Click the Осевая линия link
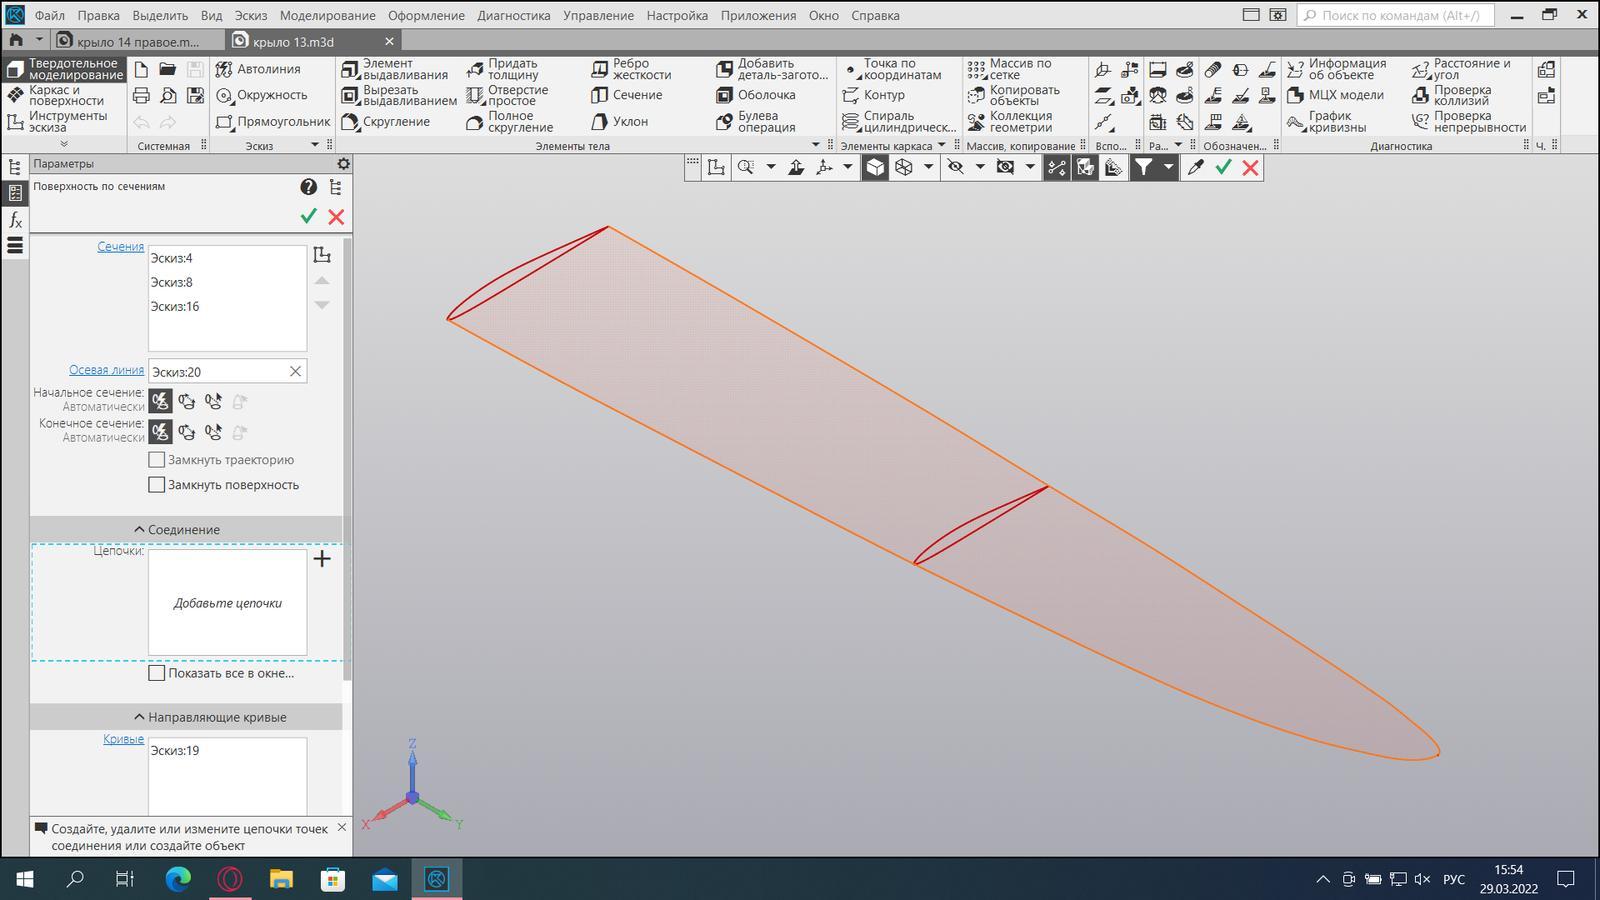The image size is (1600, 900). point(106,370)
